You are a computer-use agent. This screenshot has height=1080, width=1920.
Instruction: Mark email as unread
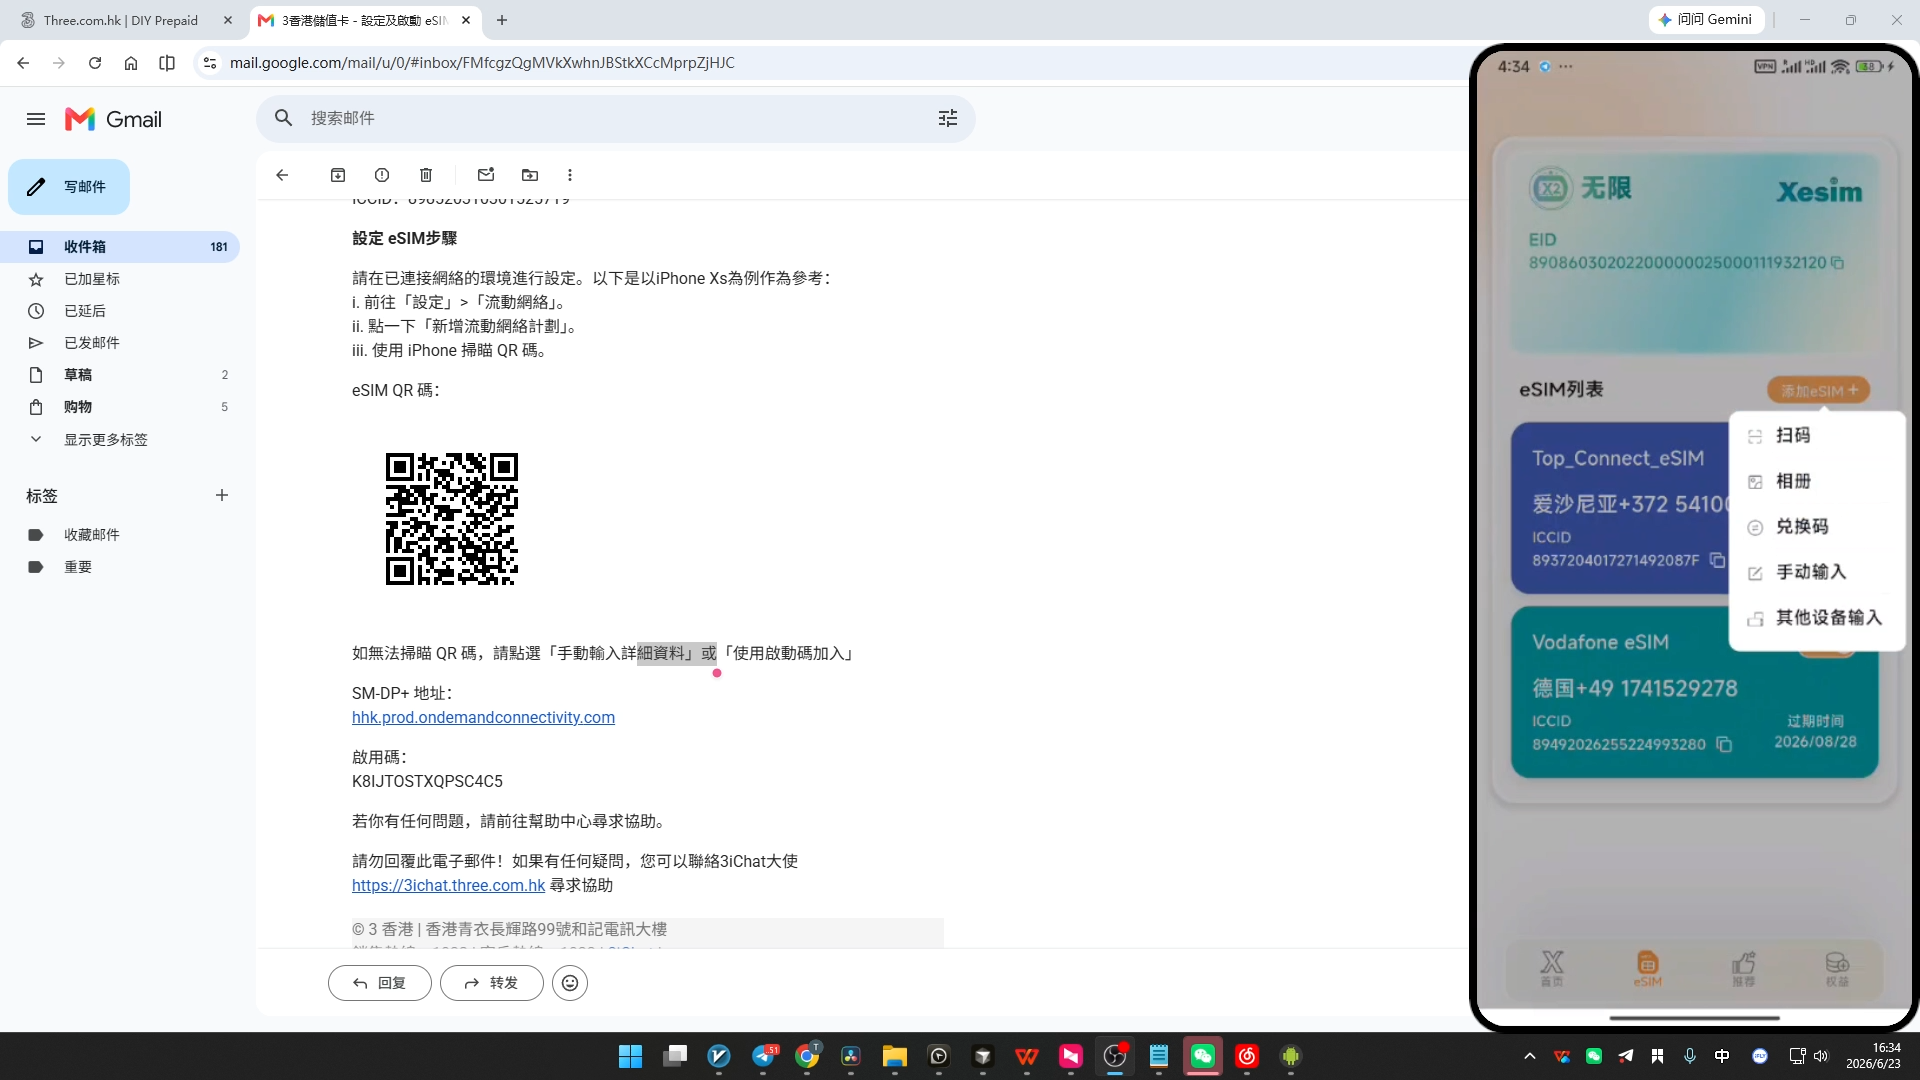click(x=486, y=175)
